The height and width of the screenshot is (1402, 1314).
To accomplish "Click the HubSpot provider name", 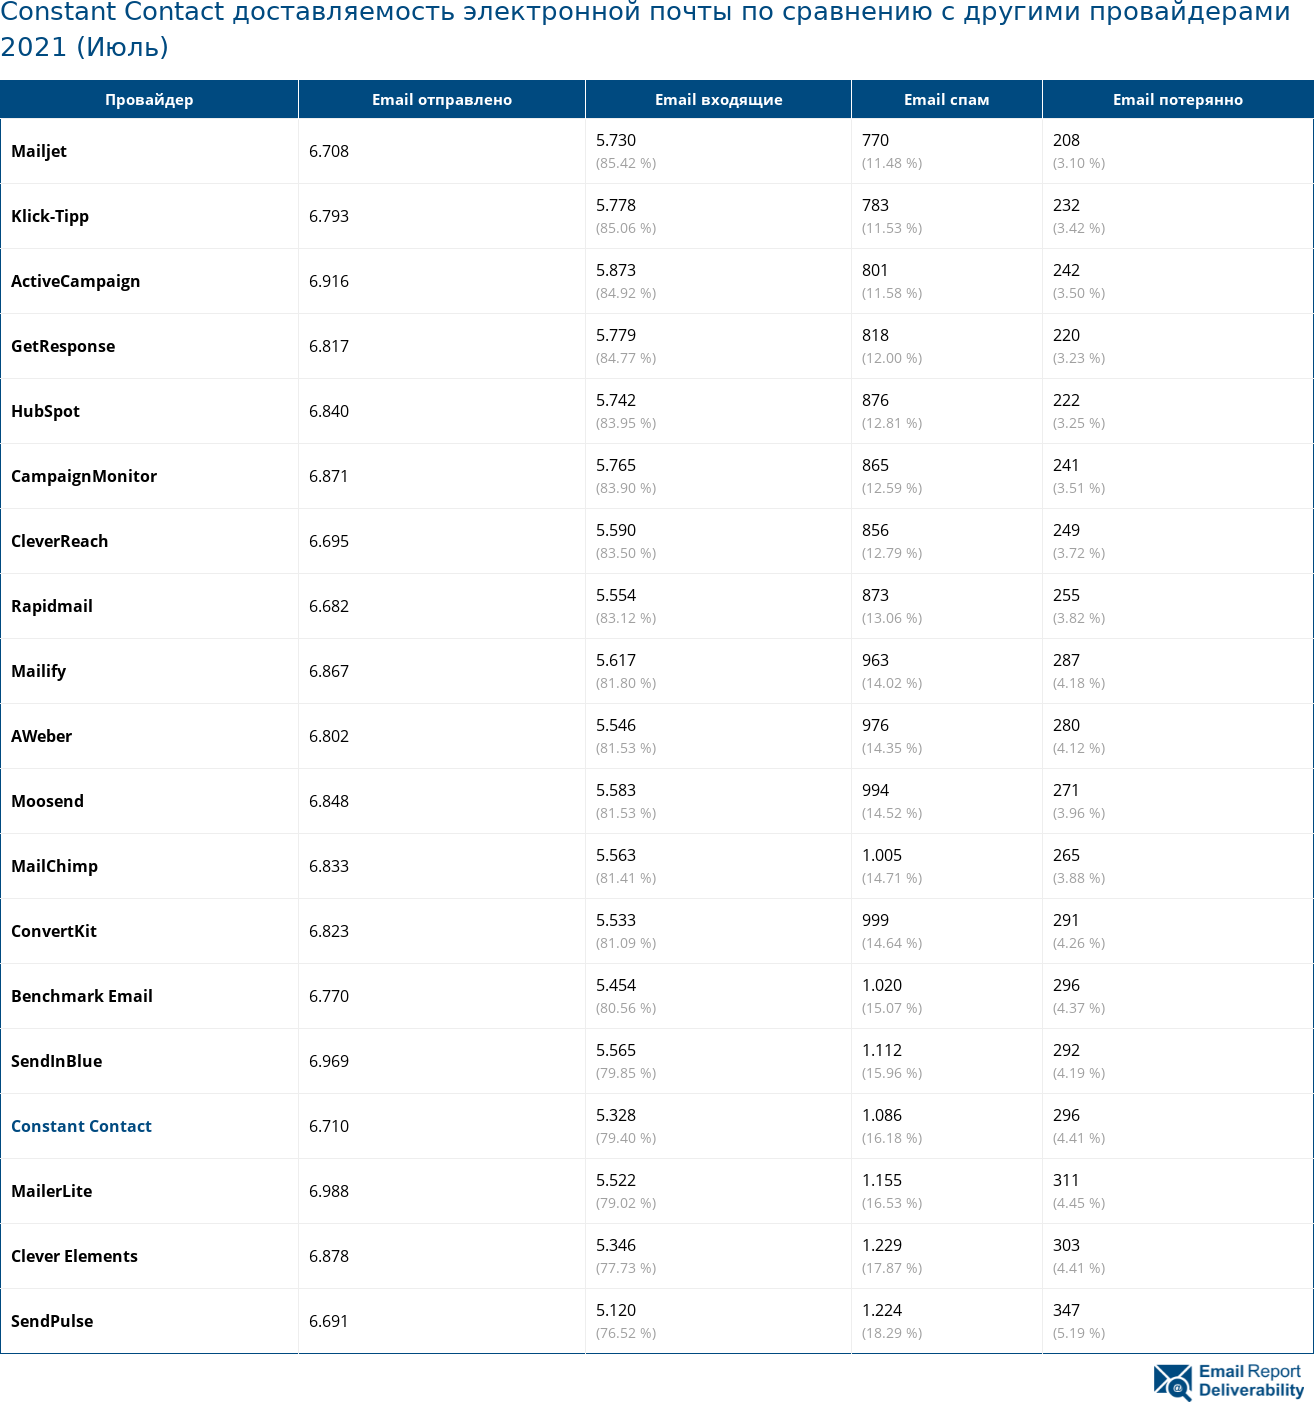I will coord(46,411).
